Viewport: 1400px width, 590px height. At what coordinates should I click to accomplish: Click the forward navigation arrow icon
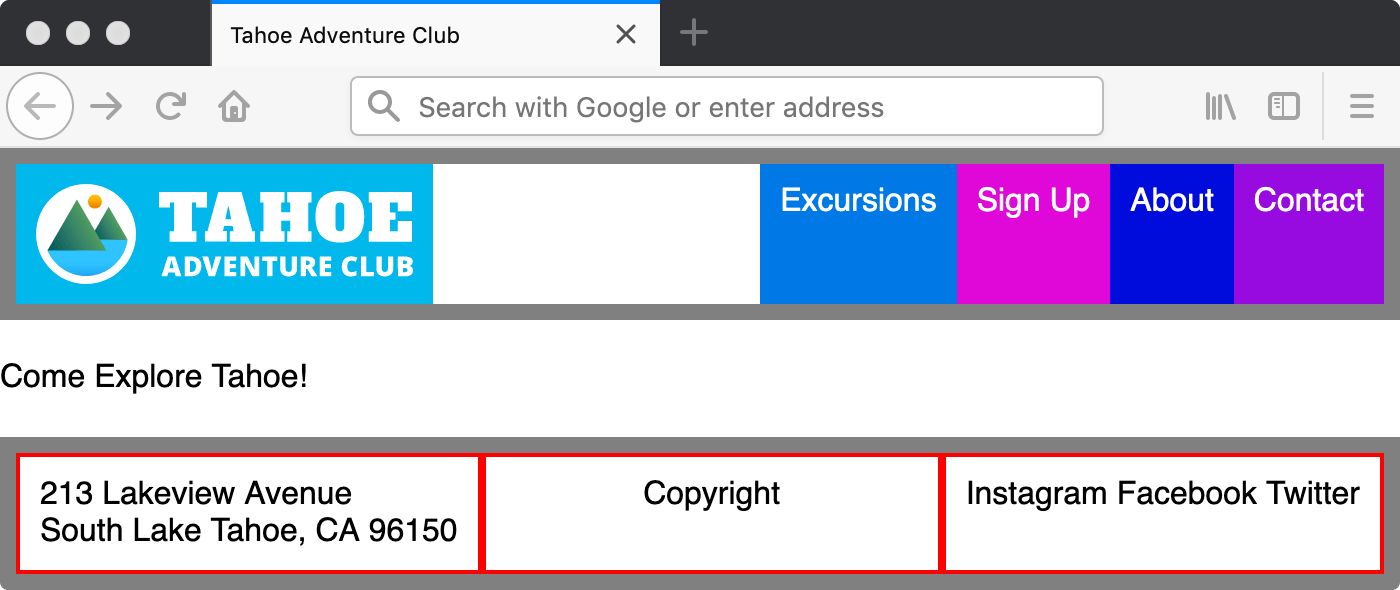(x=106, y=106)
